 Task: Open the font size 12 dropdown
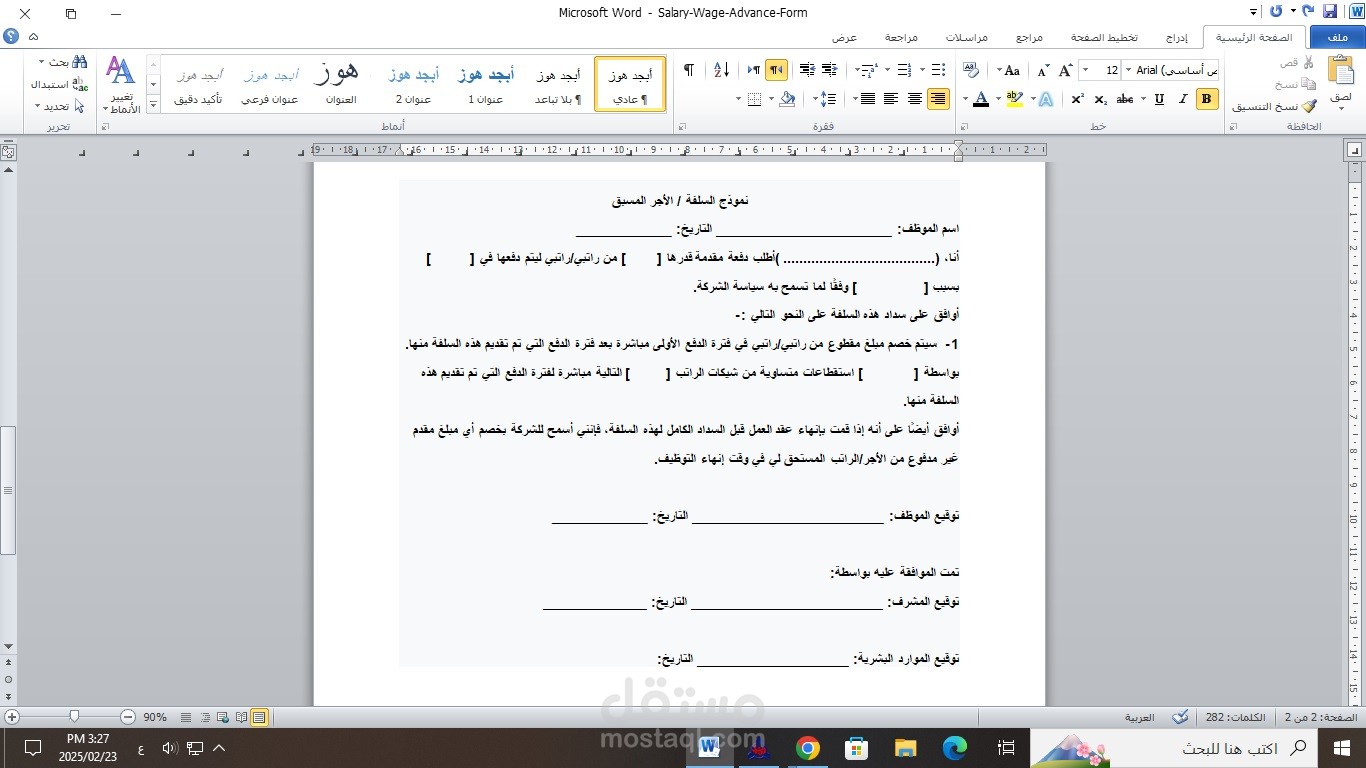coord(1084,70)
